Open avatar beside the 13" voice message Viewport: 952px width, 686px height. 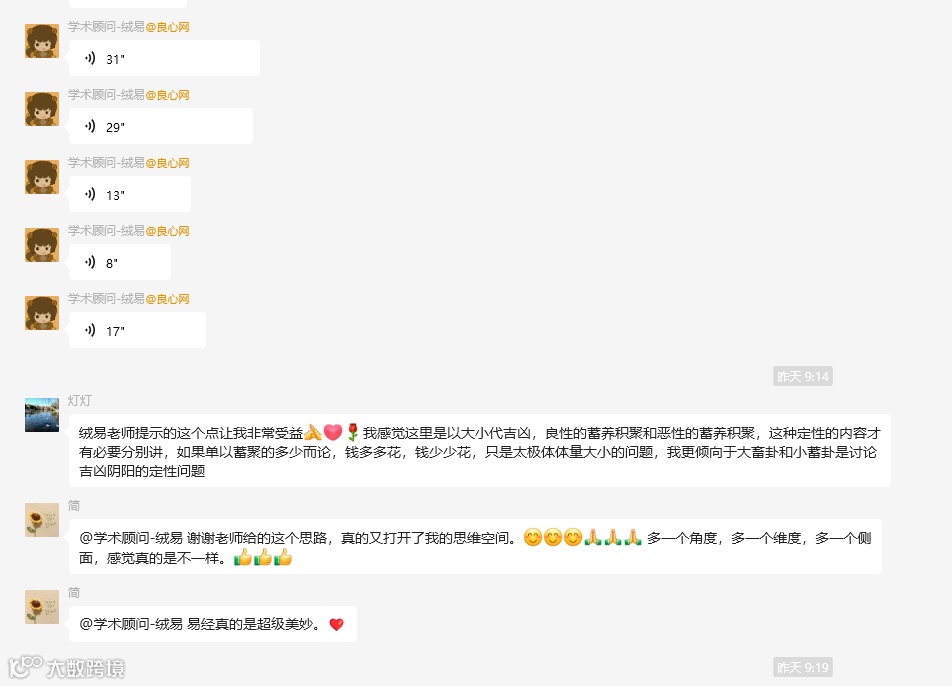click(42, 177)
